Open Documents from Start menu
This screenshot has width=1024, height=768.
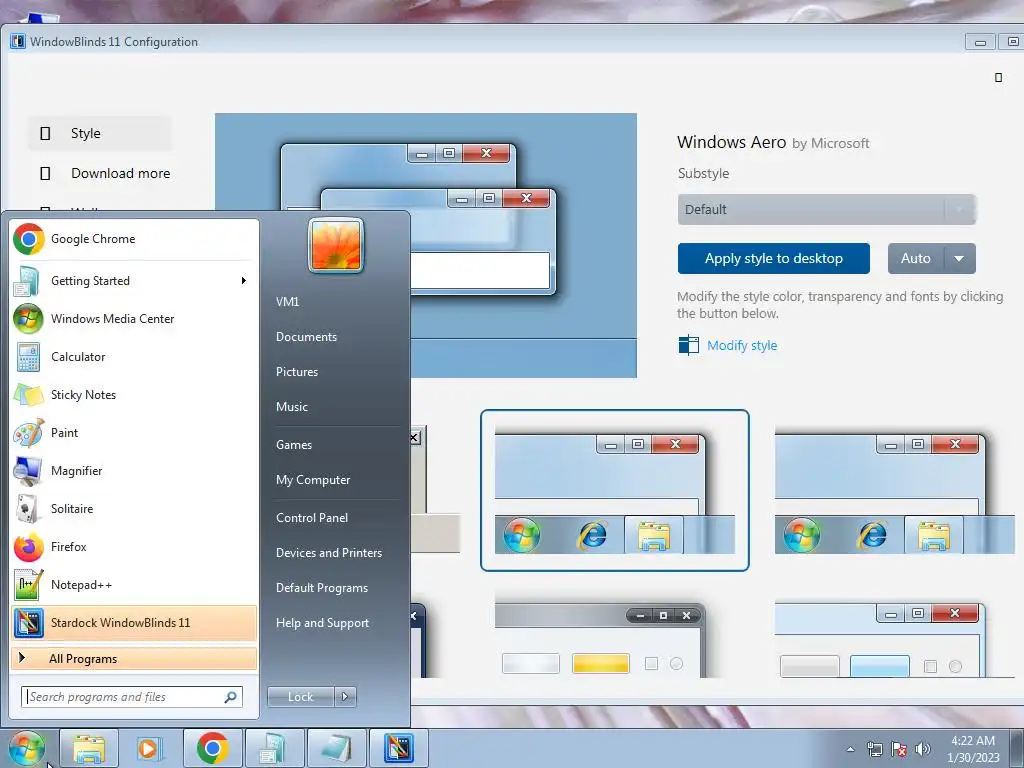pos(306,337)
